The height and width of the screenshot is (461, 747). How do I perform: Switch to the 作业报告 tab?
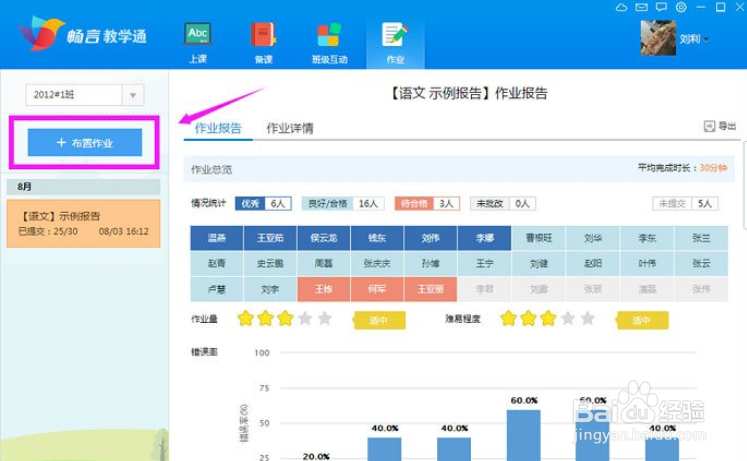pyautogui.click(x=218, y=128)
